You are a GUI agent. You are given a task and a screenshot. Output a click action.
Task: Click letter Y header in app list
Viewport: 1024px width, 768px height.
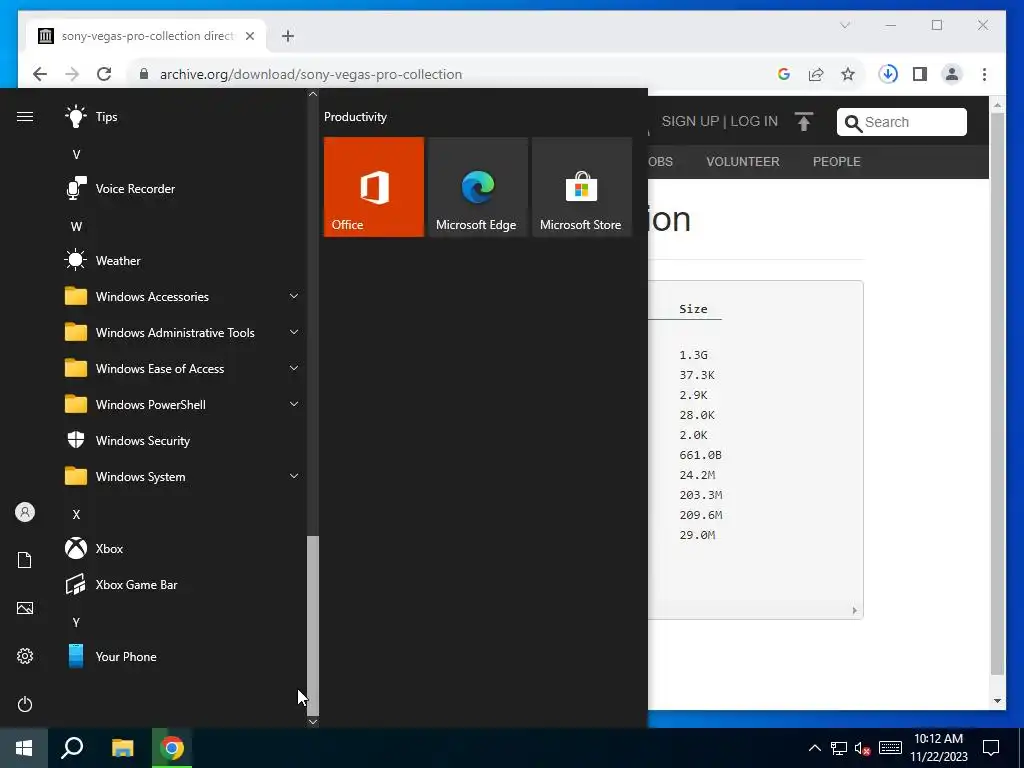76,622
